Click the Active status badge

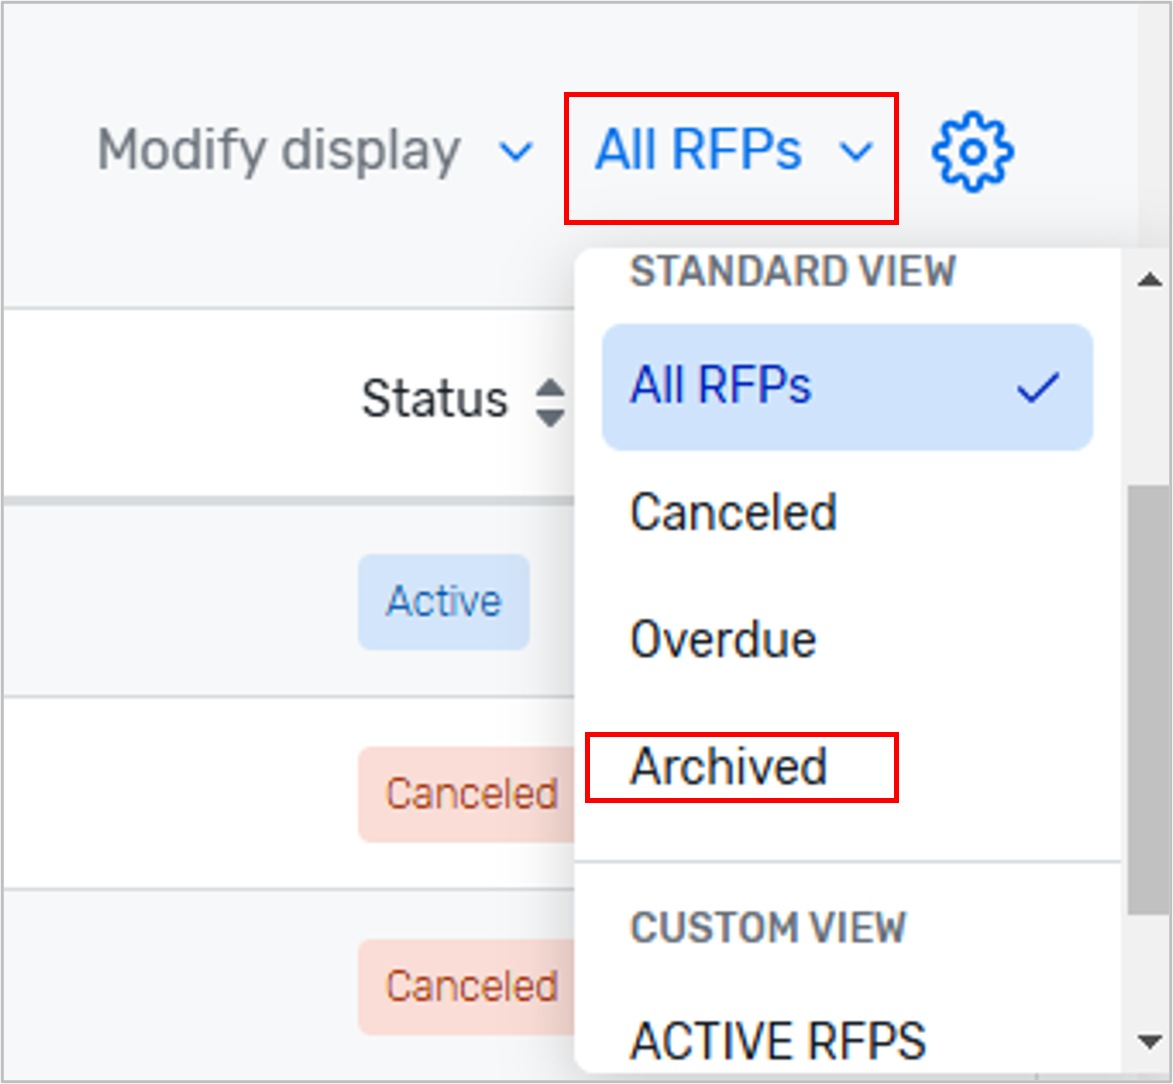coord(443,601)
